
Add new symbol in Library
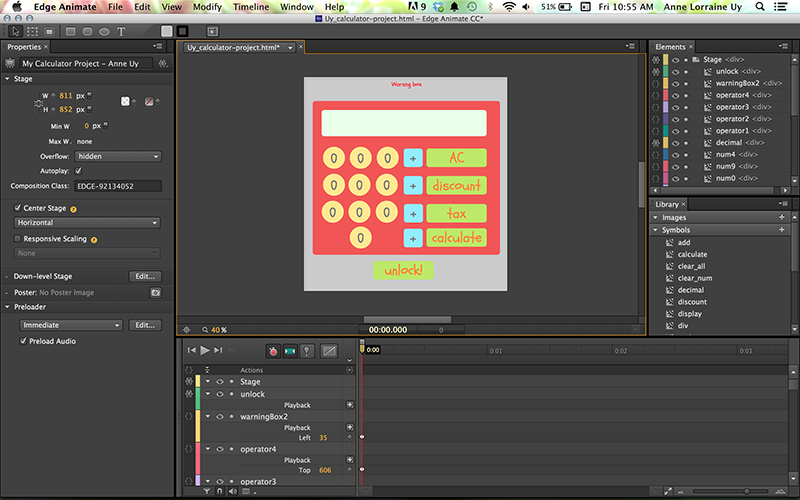[782, 230]
